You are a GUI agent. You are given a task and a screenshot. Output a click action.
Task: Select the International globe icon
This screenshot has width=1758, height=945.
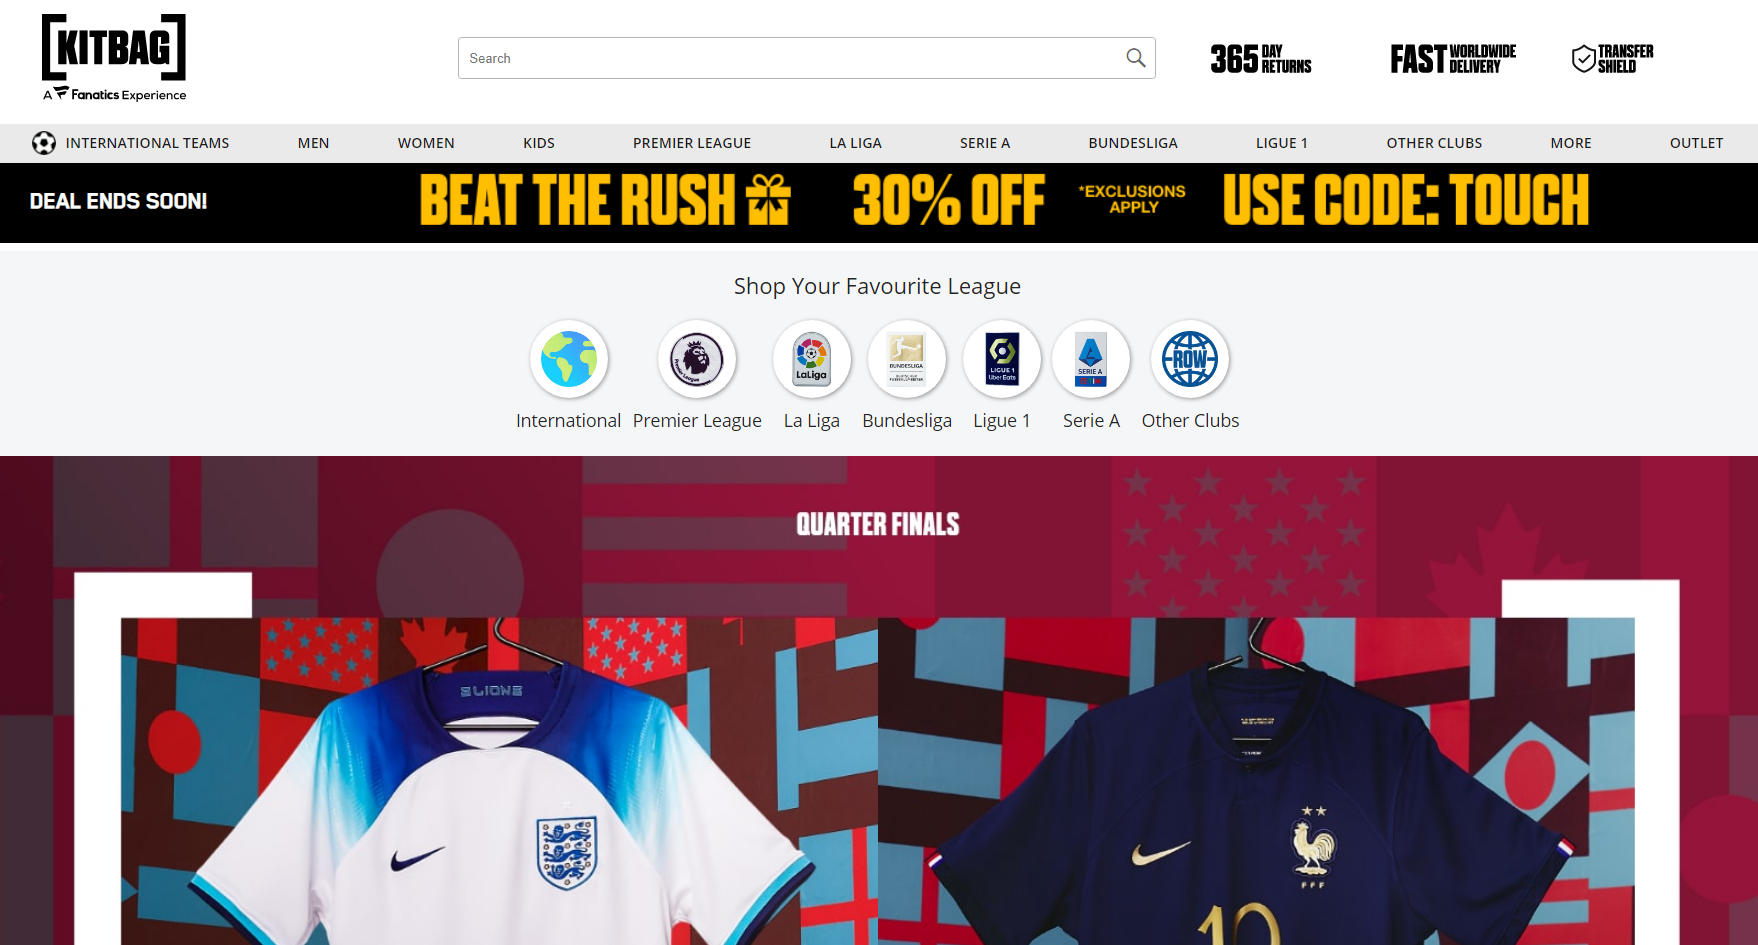pos(569,359)
